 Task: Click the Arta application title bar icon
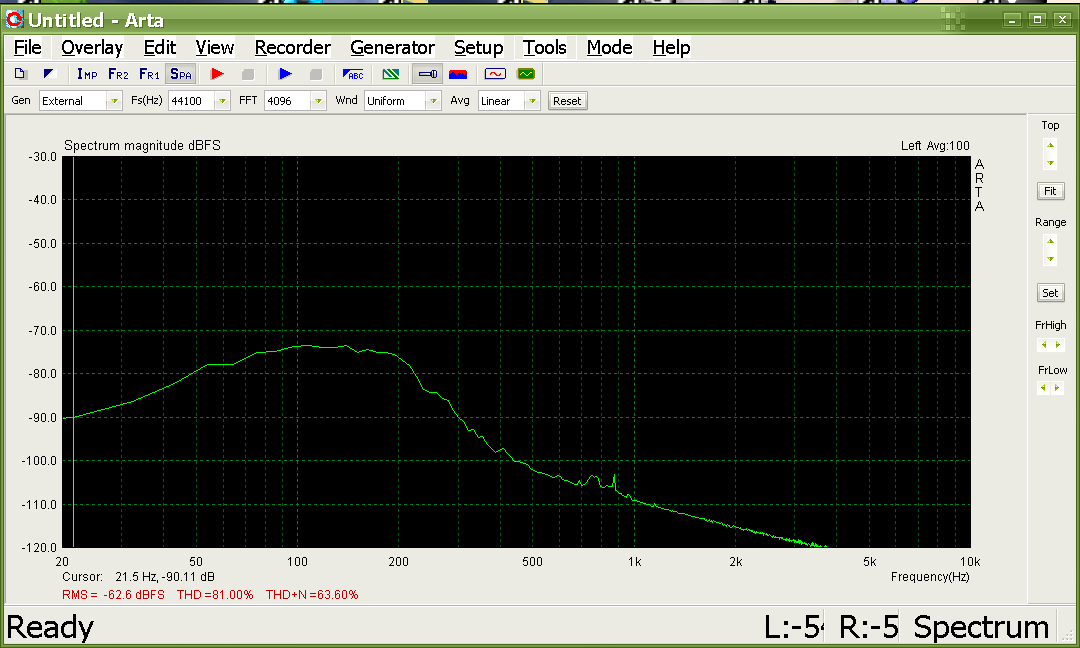pos(14,19)
